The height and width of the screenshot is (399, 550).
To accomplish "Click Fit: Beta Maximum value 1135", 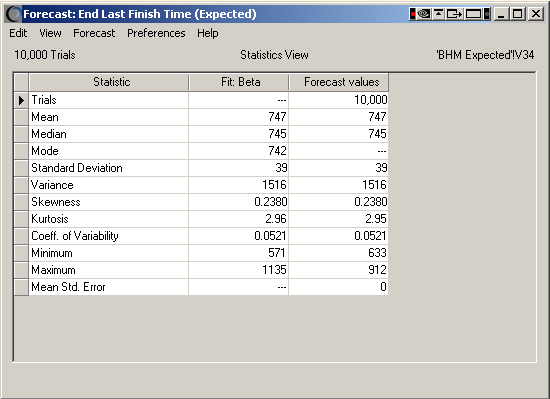I will point(239,270).
